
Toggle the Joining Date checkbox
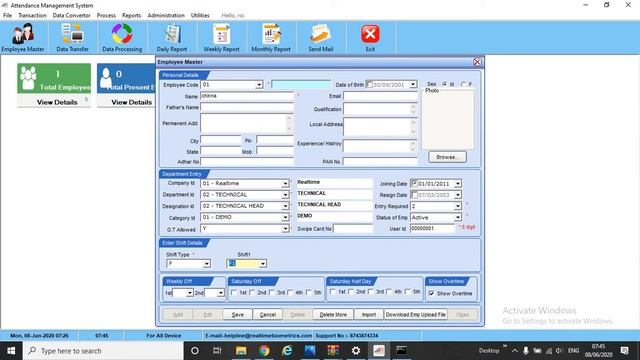(x=414, y=183)
